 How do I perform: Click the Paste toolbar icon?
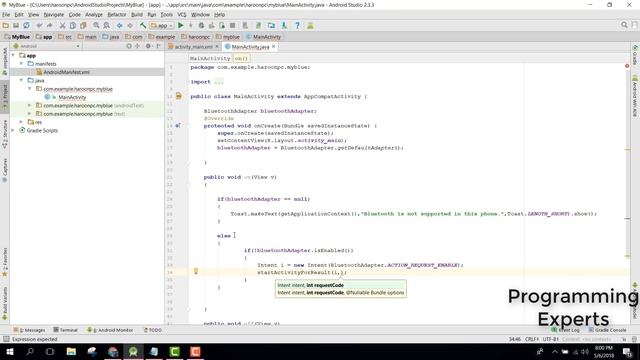[x=83, y=26]
